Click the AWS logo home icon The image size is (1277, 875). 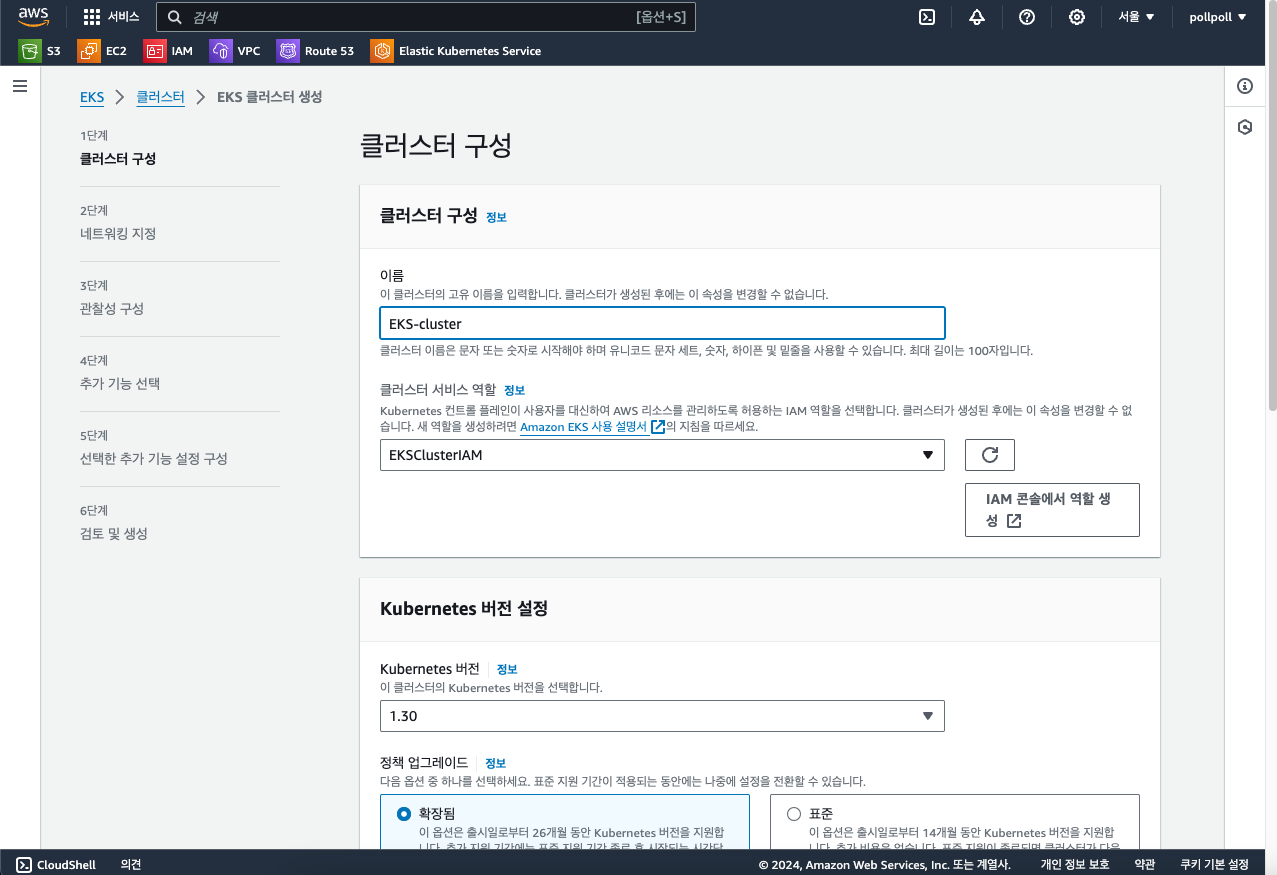33,16
